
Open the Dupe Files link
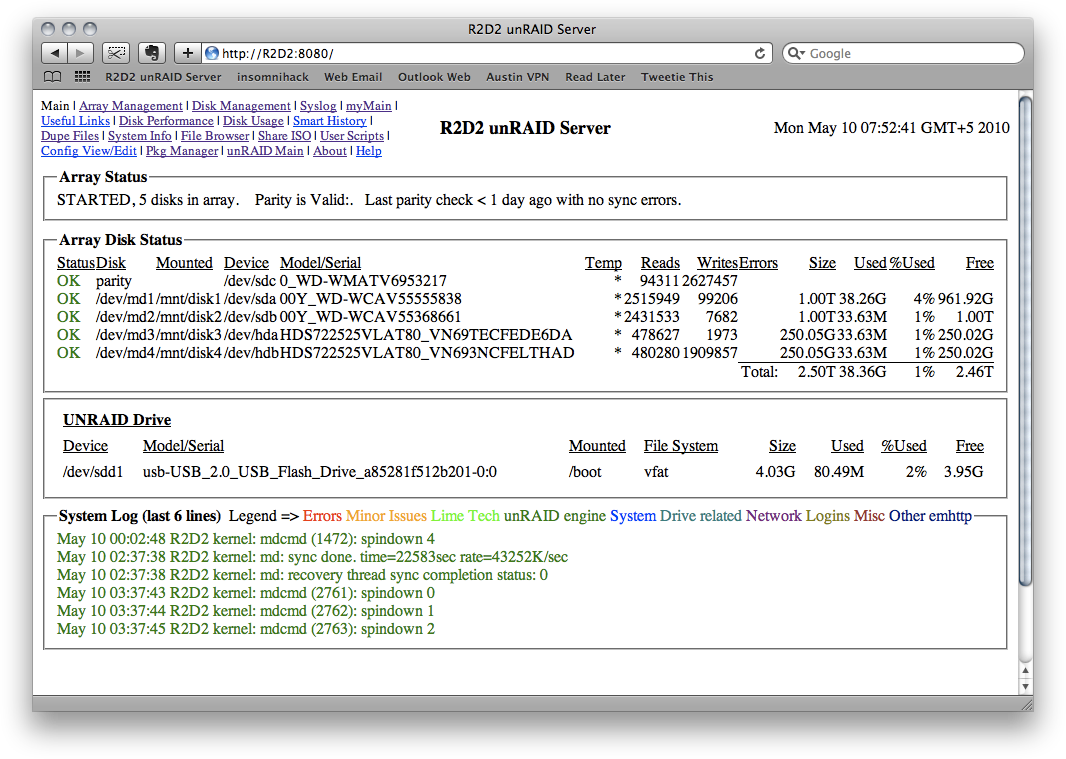69,135
